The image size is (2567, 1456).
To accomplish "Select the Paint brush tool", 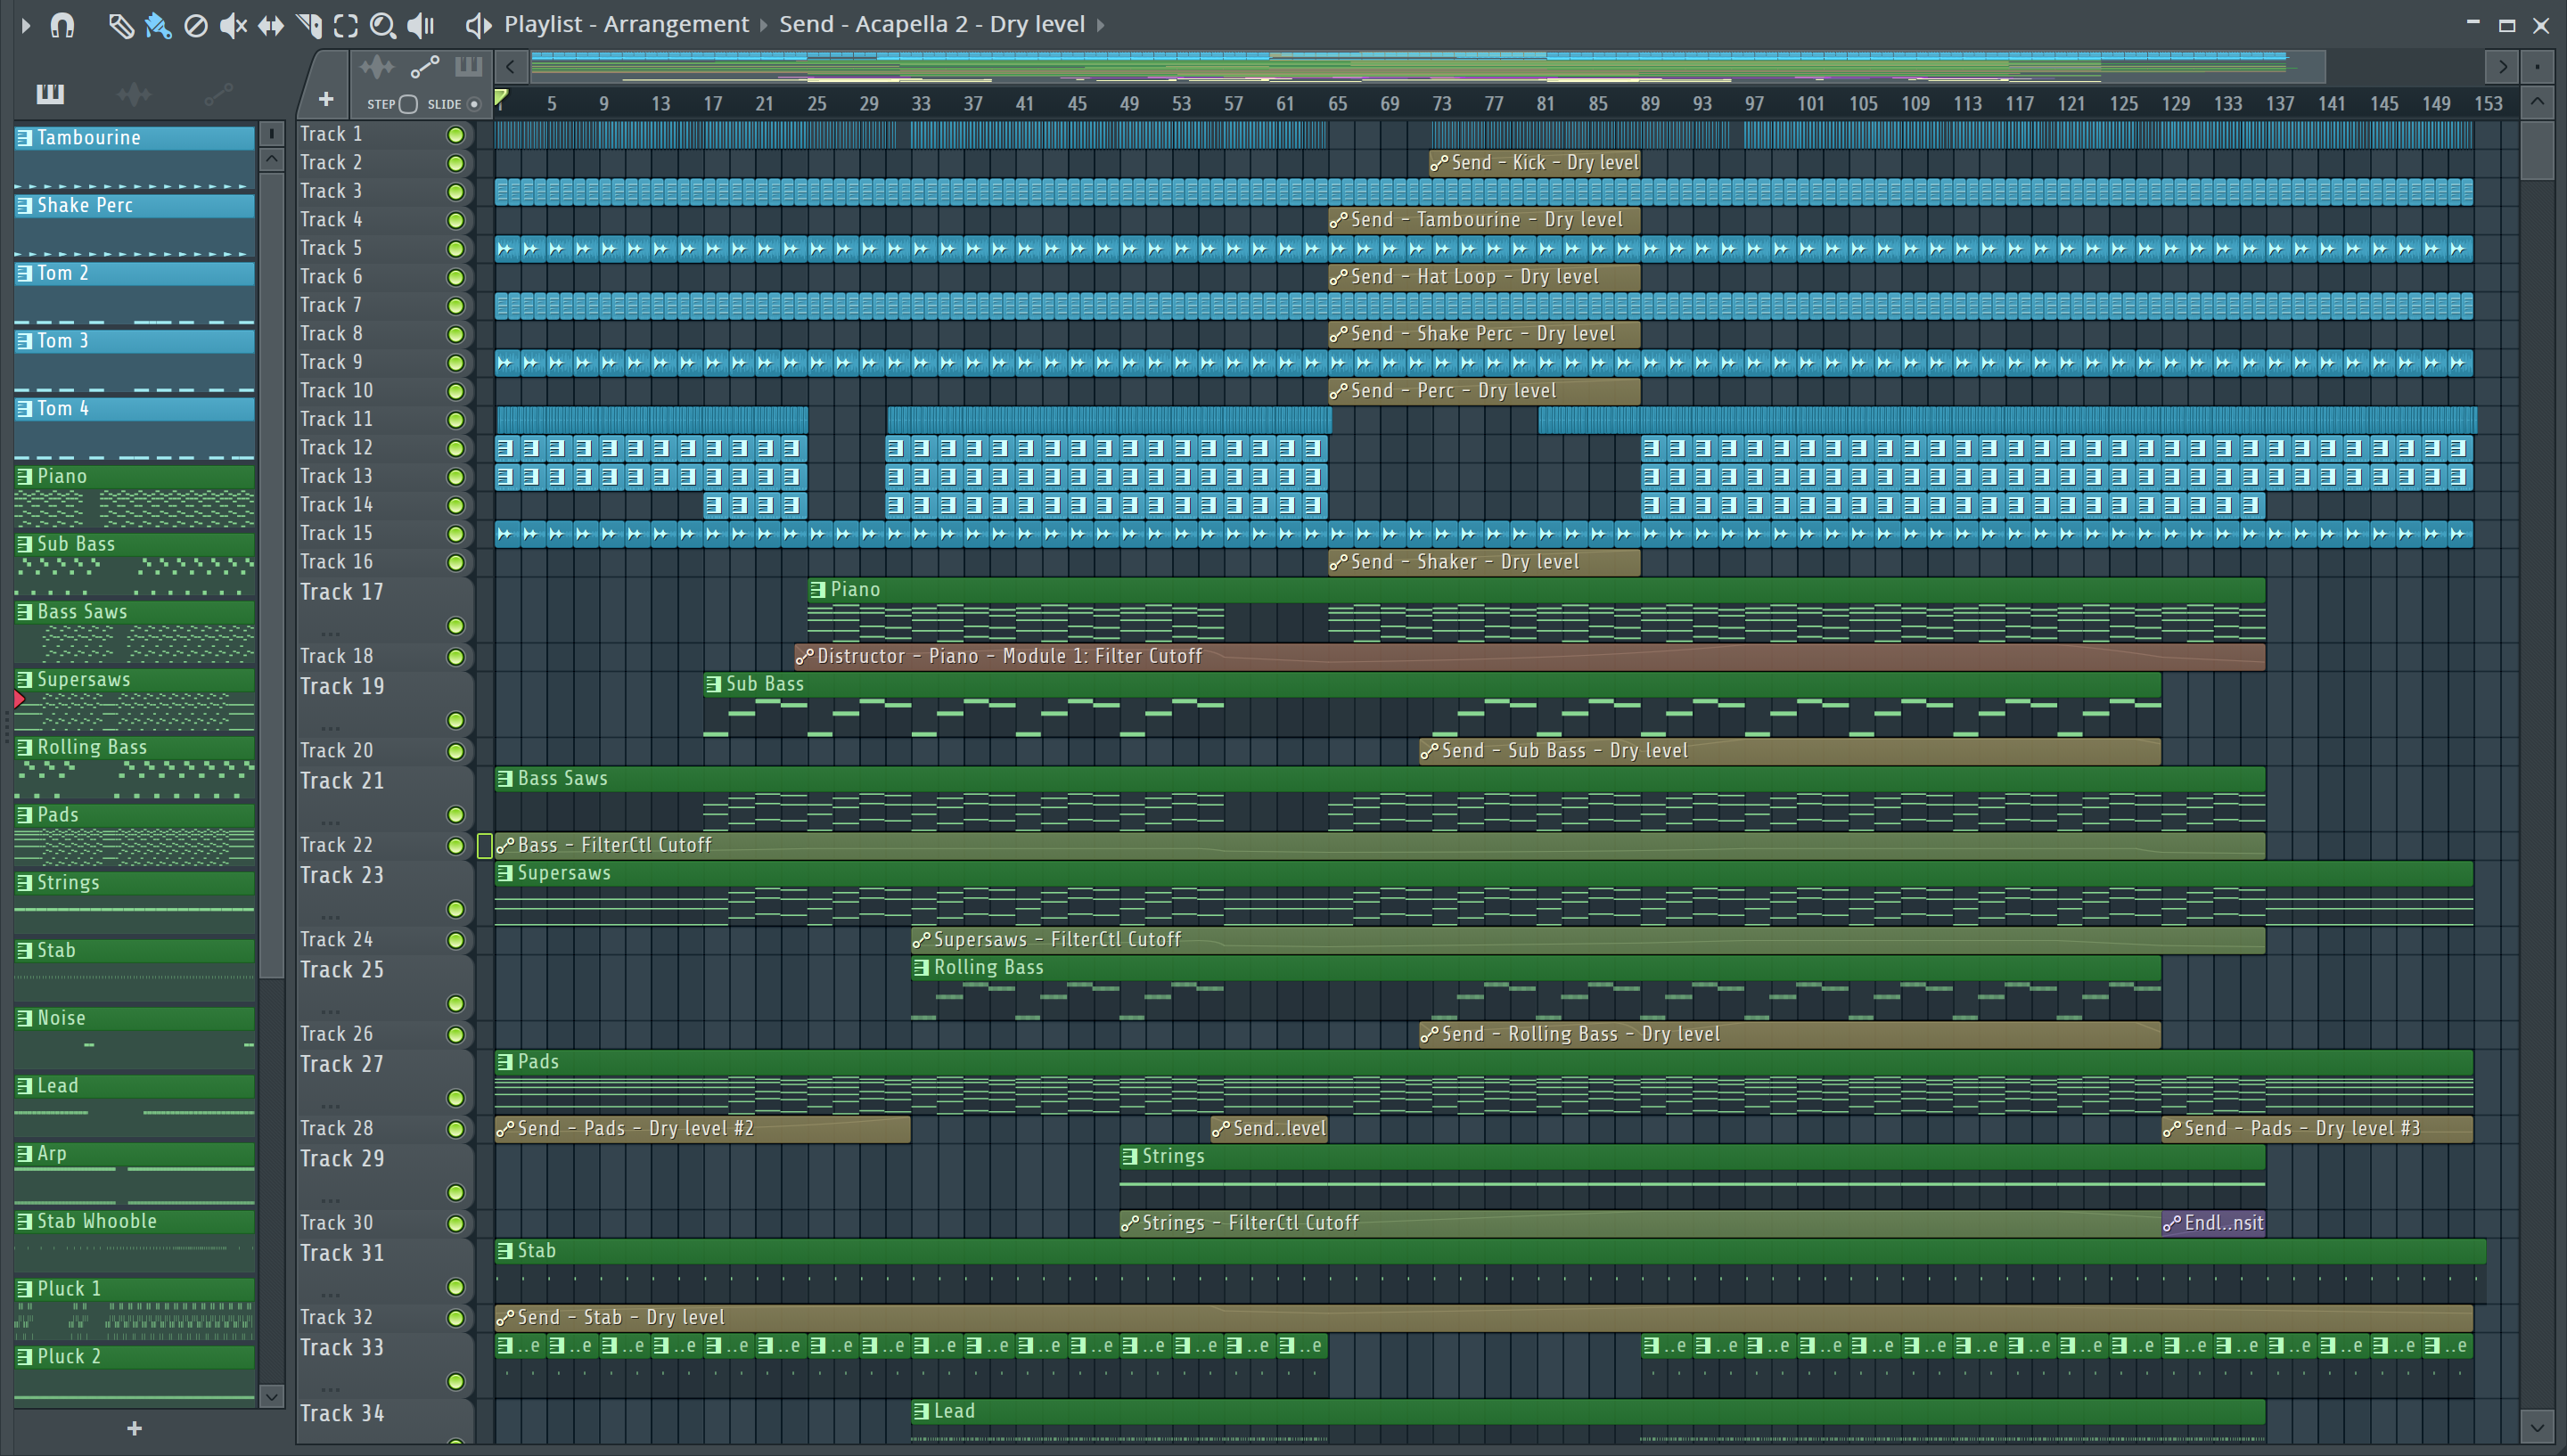I will click(x=157, y=25).
